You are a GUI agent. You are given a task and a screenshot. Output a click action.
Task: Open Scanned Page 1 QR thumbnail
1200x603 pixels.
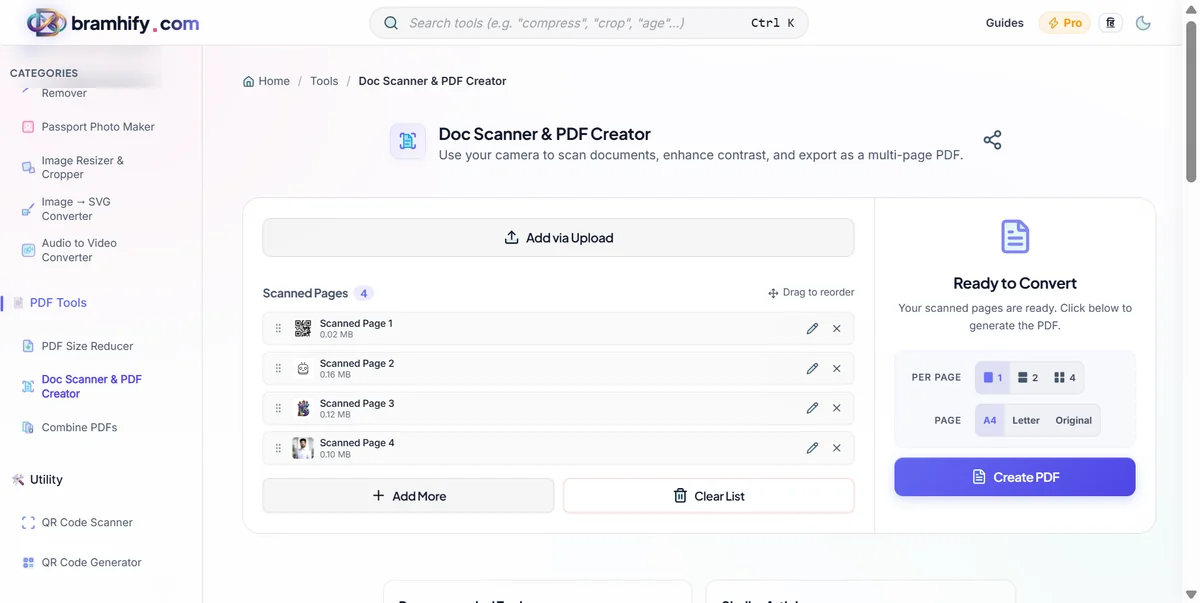[303, 329]
